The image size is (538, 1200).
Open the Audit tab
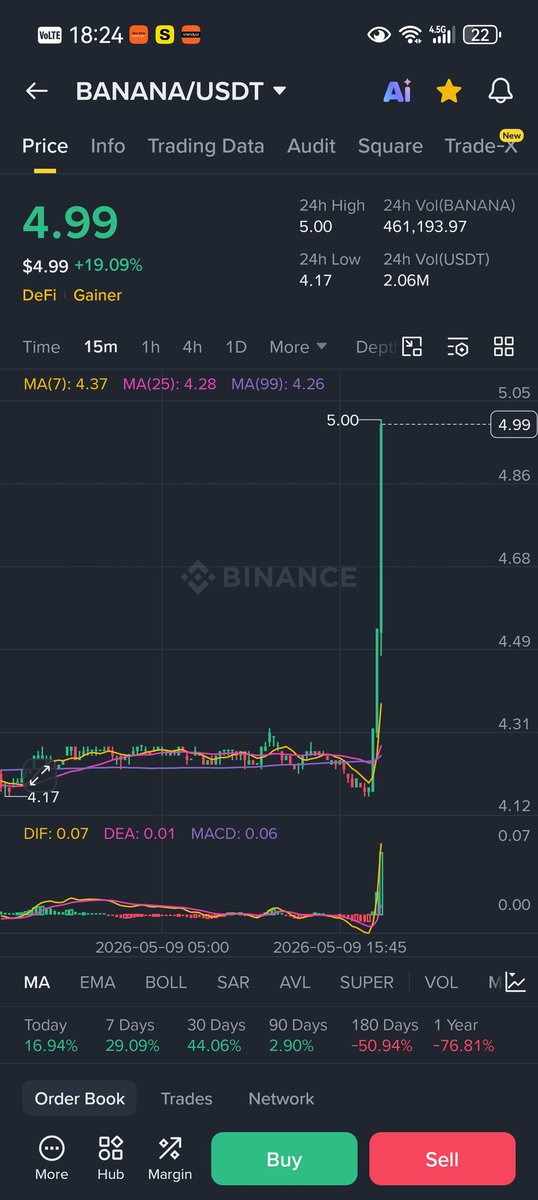point(311,146)
